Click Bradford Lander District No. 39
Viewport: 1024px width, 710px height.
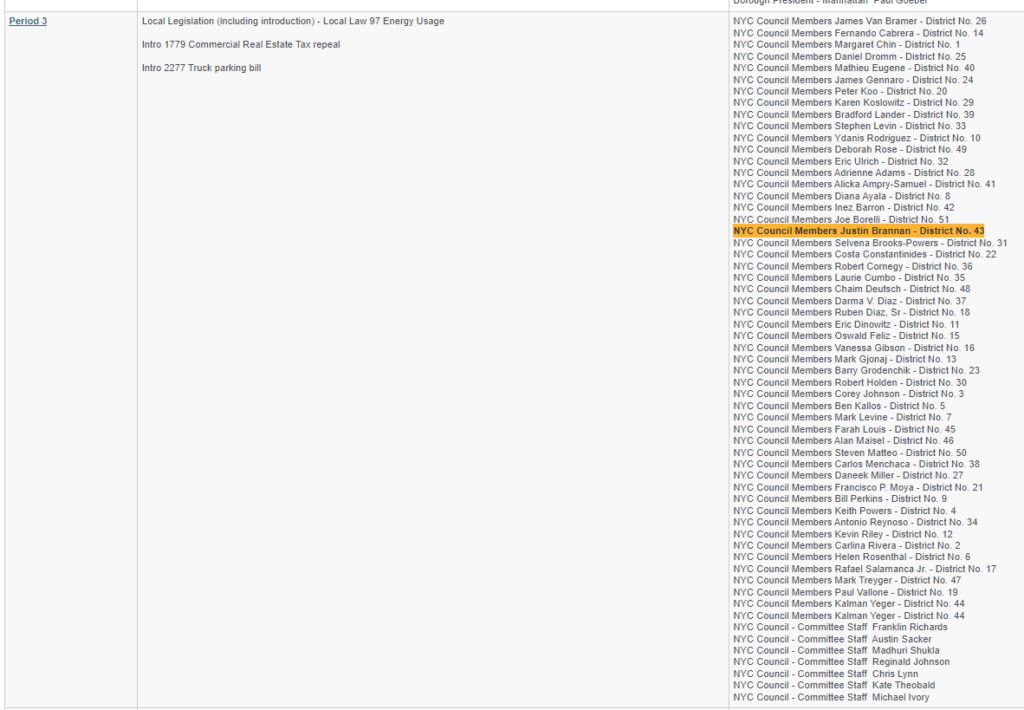click(854, 114)
